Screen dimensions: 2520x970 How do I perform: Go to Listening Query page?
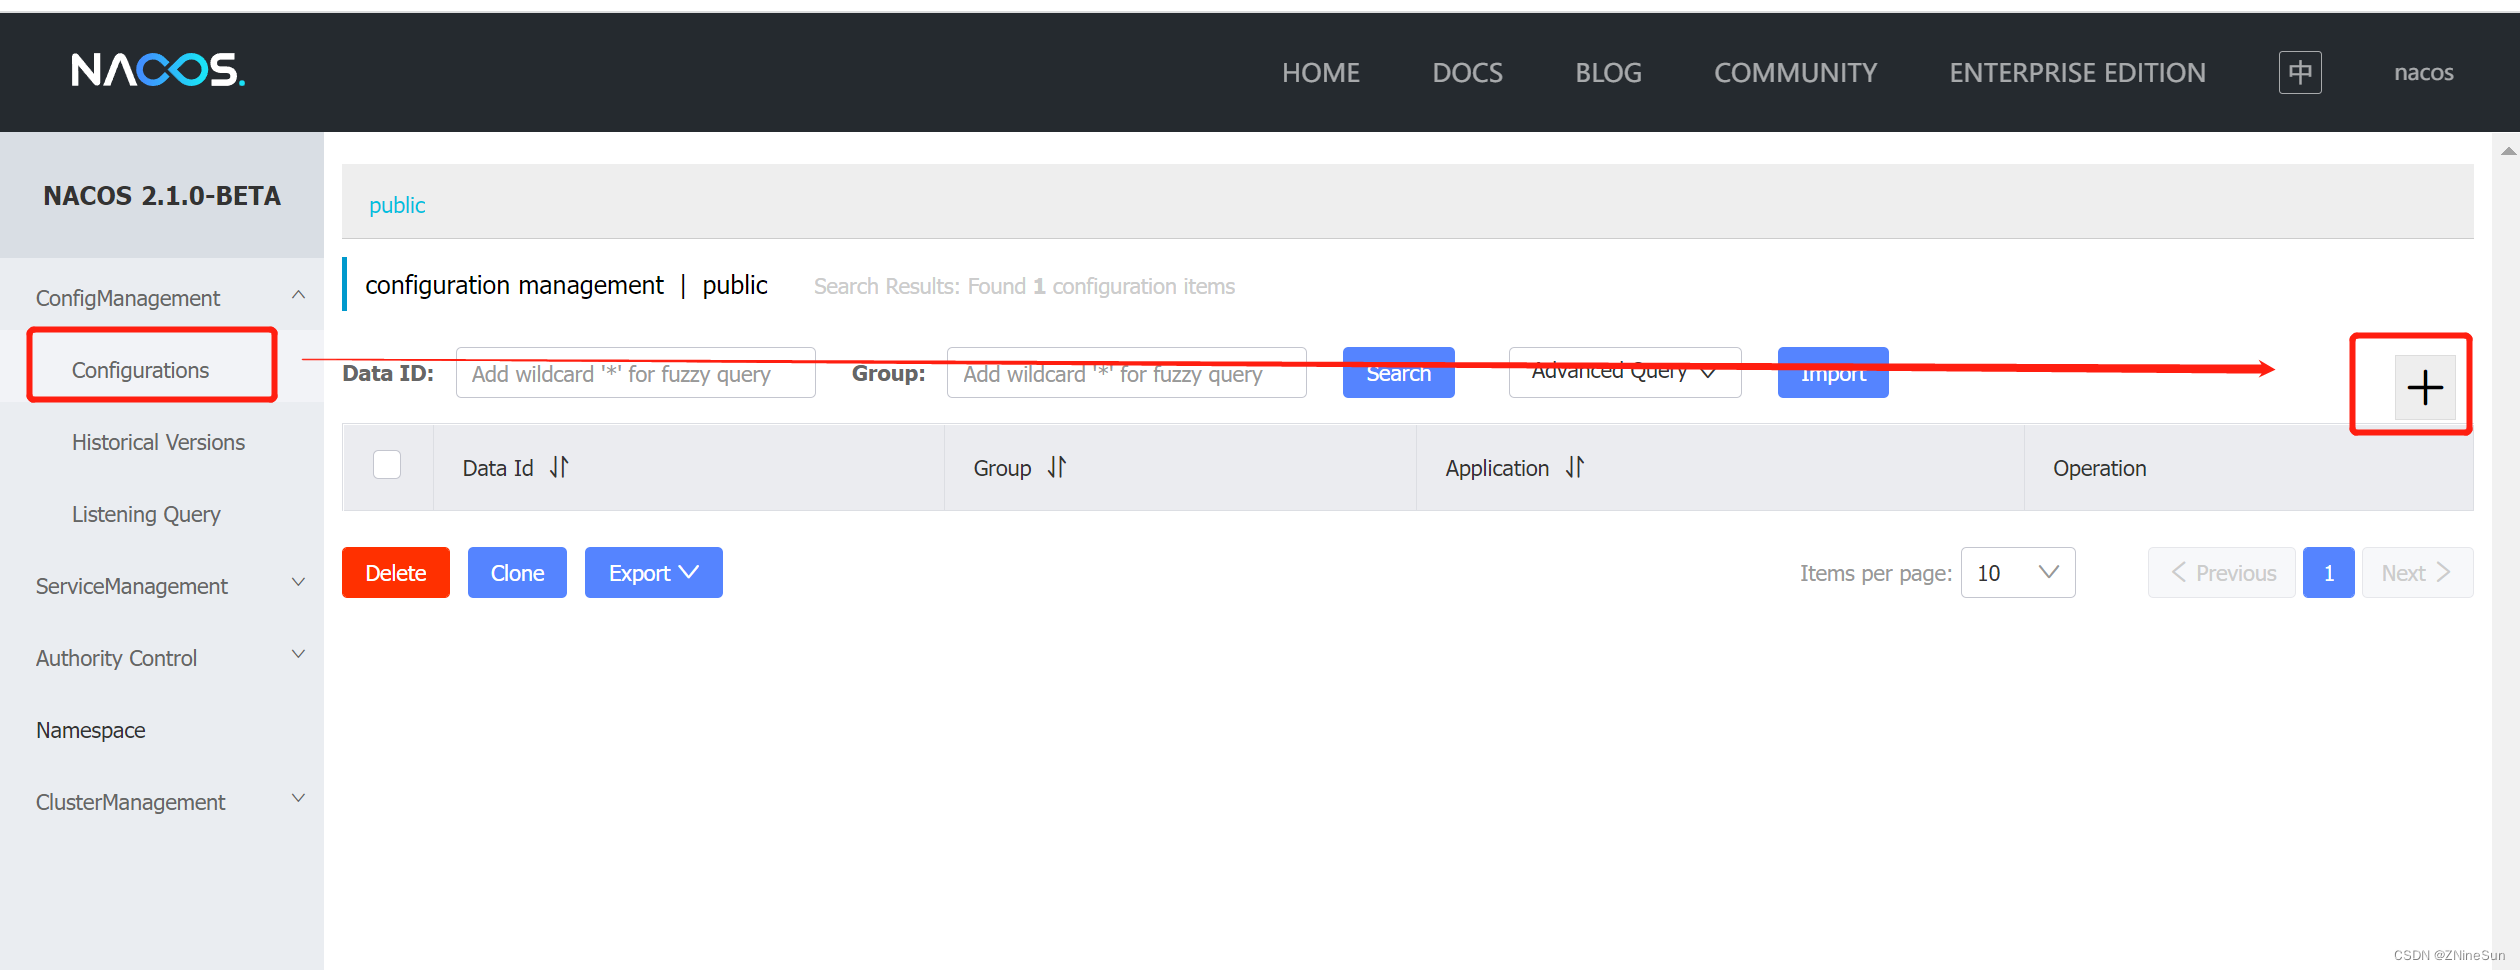point(146,514)
